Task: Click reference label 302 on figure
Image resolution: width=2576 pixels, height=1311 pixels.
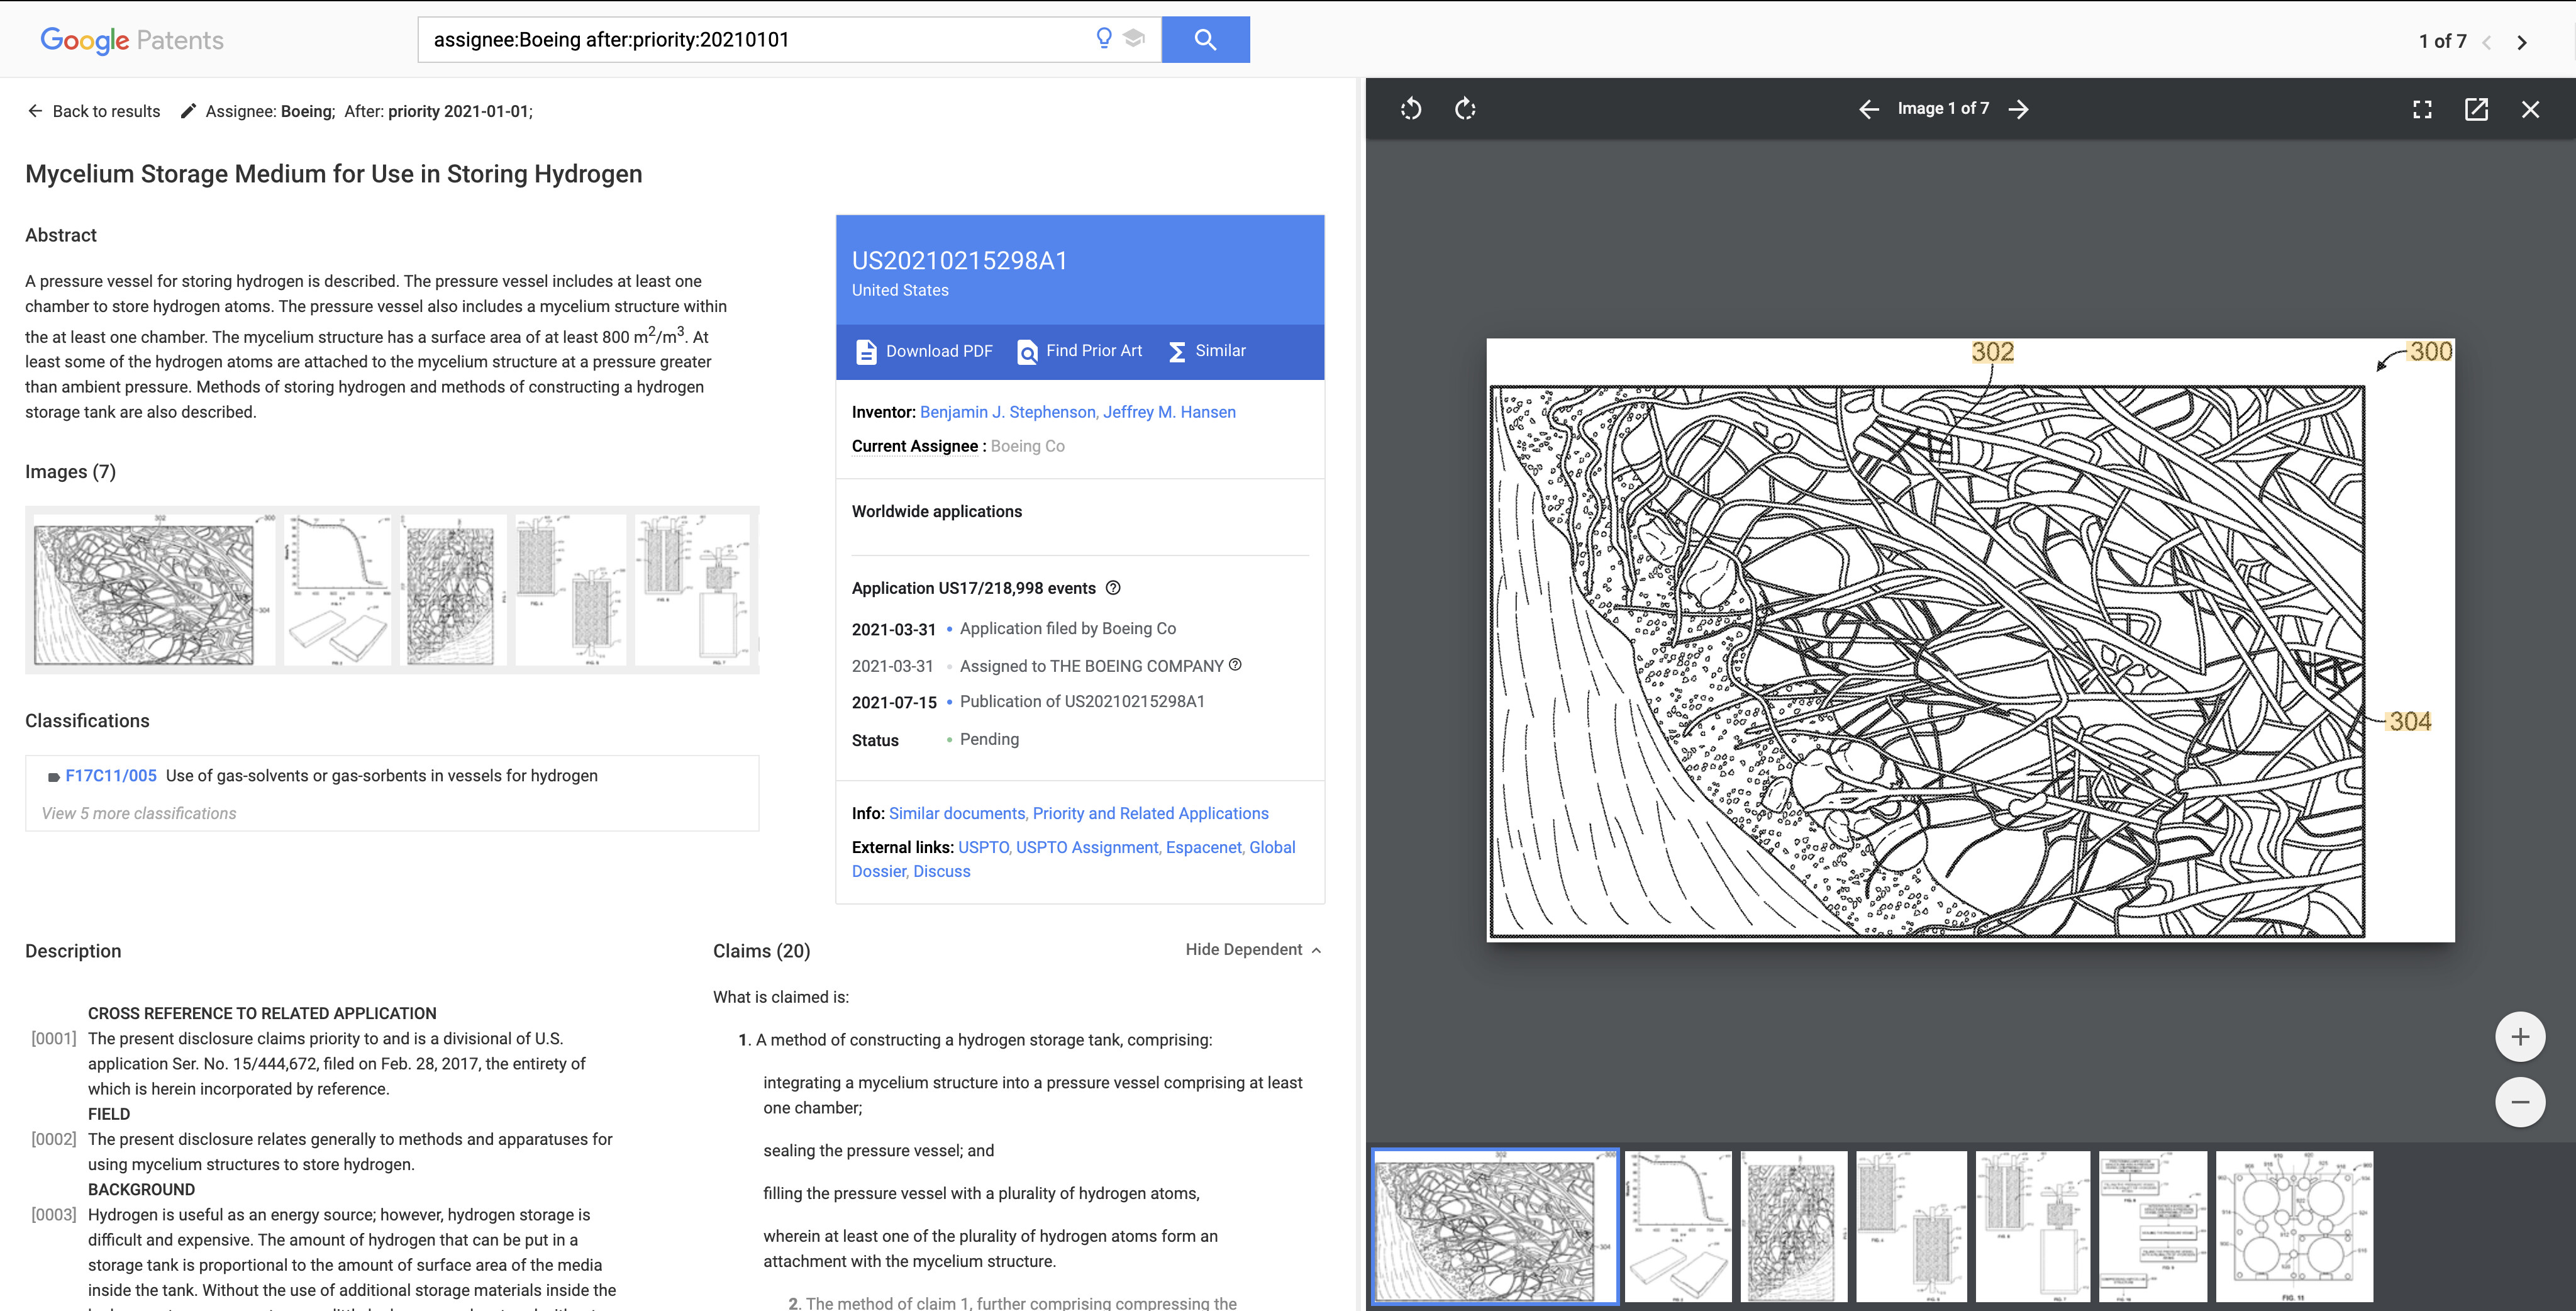Action: [1992, 352]
